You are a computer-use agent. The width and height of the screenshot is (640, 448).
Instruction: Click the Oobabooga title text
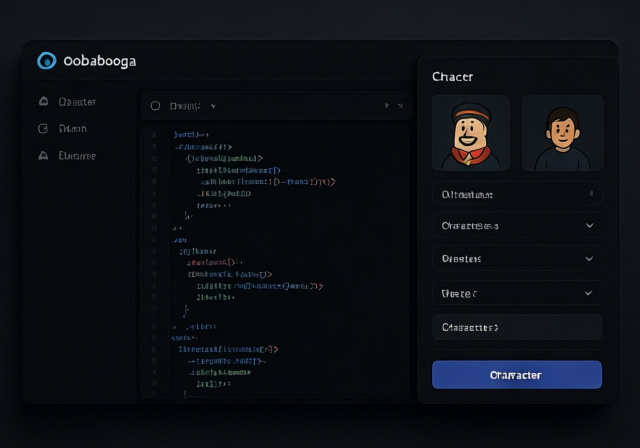coord(100,61)
